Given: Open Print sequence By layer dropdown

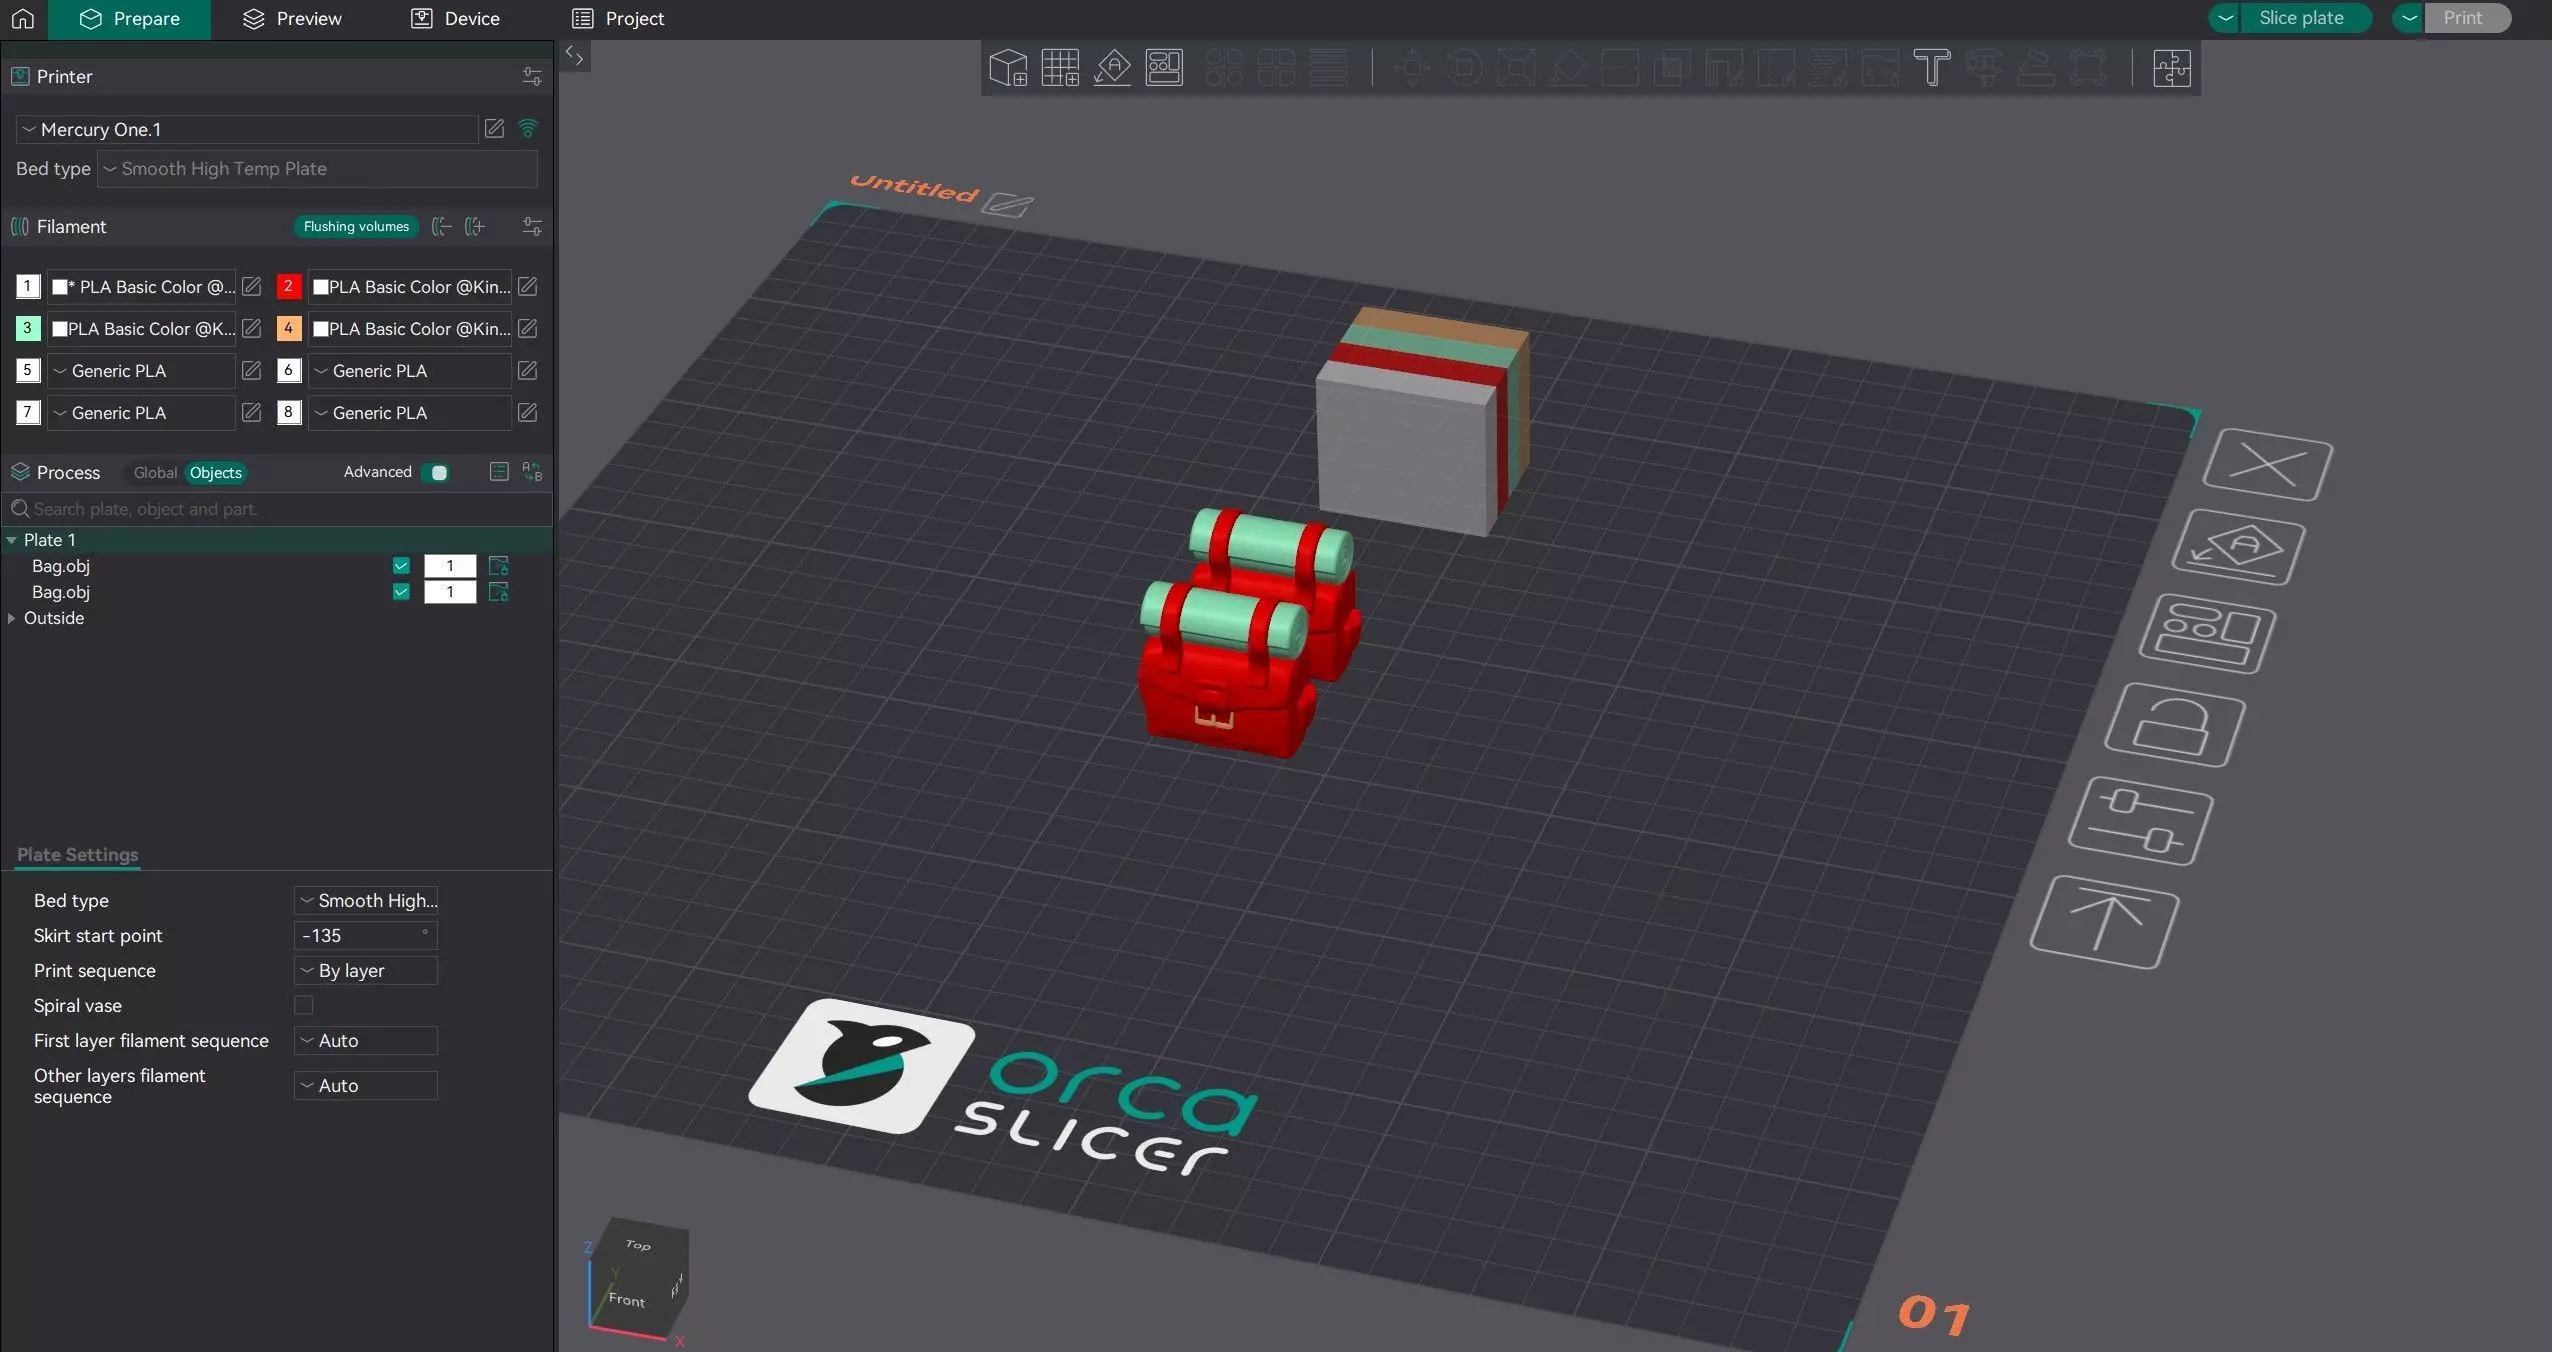Looking at the screenshot, I should point(366,970).
